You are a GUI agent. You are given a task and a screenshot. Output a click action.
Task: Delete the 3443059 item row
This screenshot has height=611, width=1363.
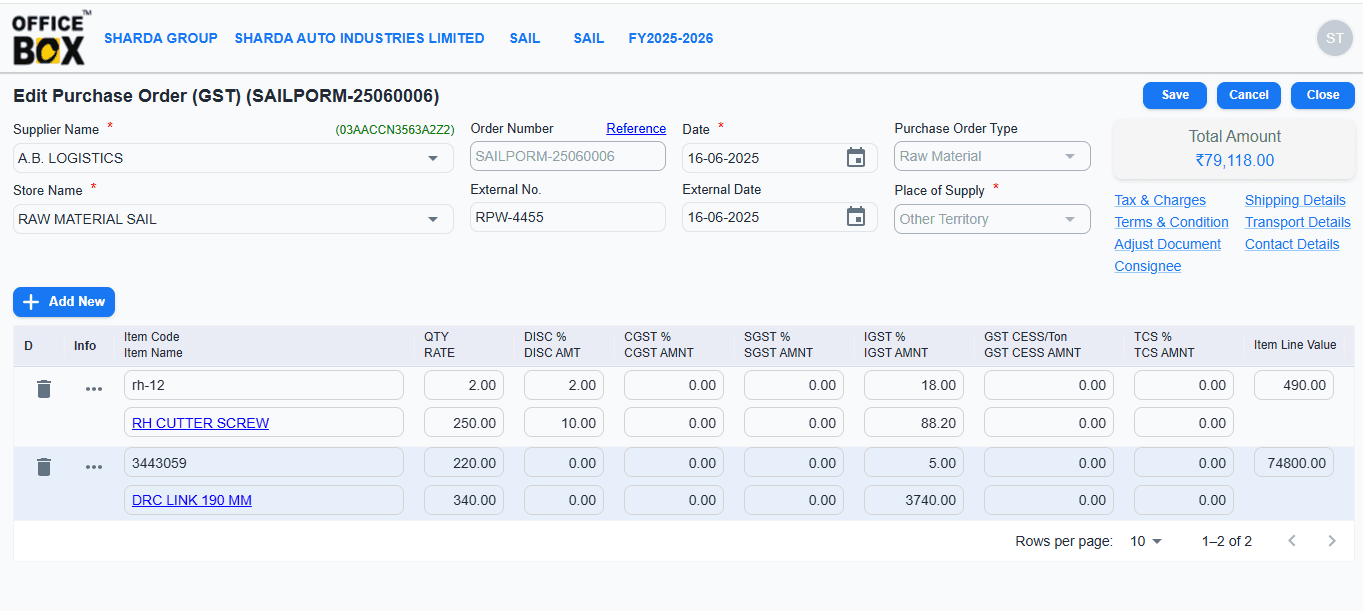(44, 467)
